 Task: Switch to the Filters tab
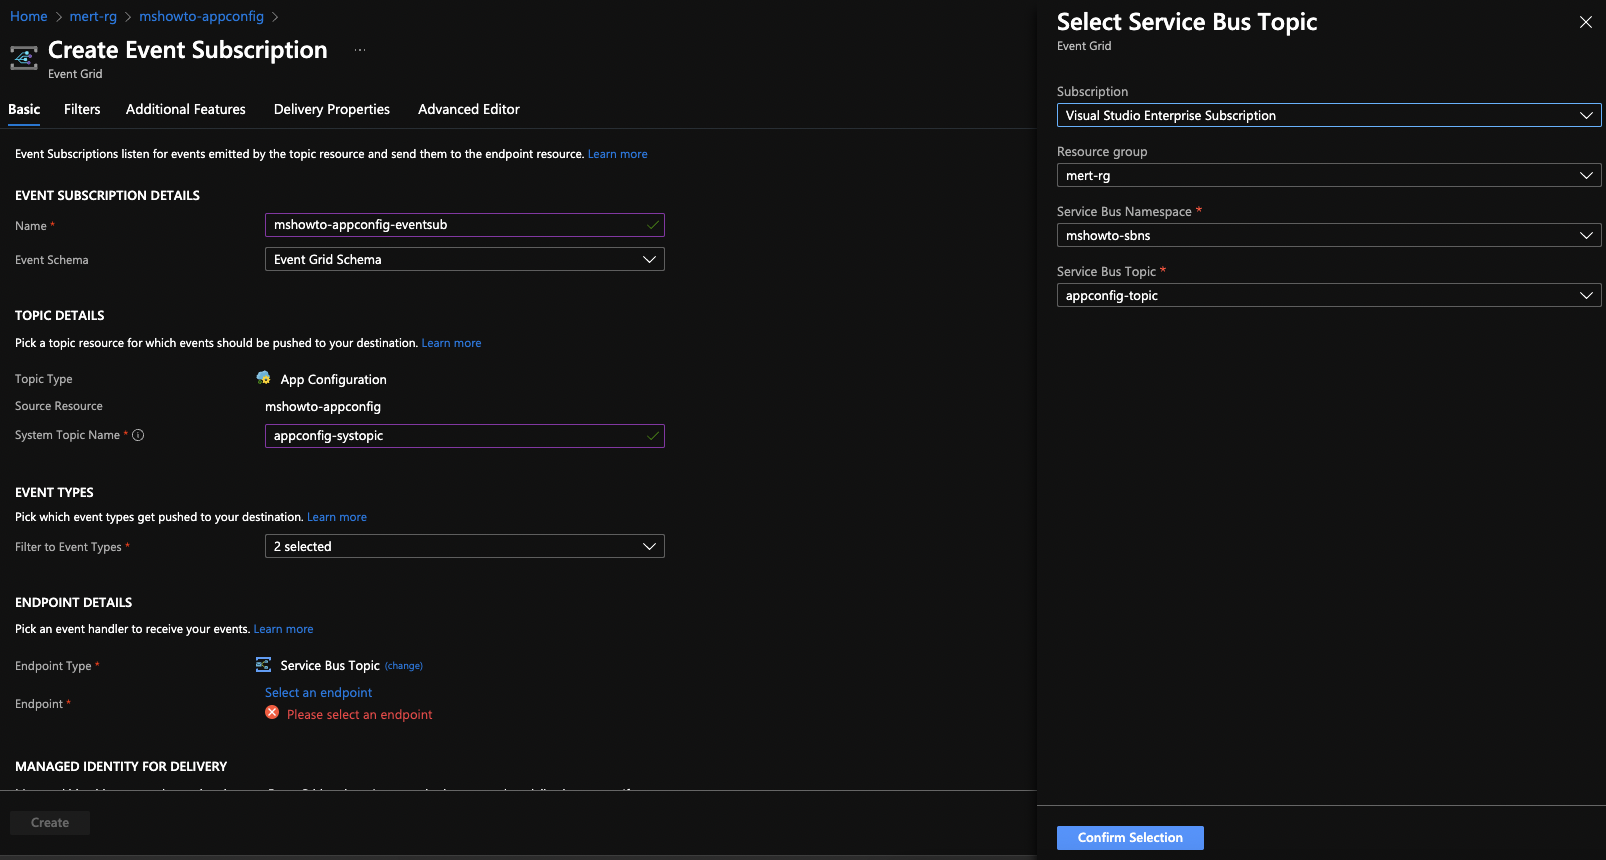[82, 109]
